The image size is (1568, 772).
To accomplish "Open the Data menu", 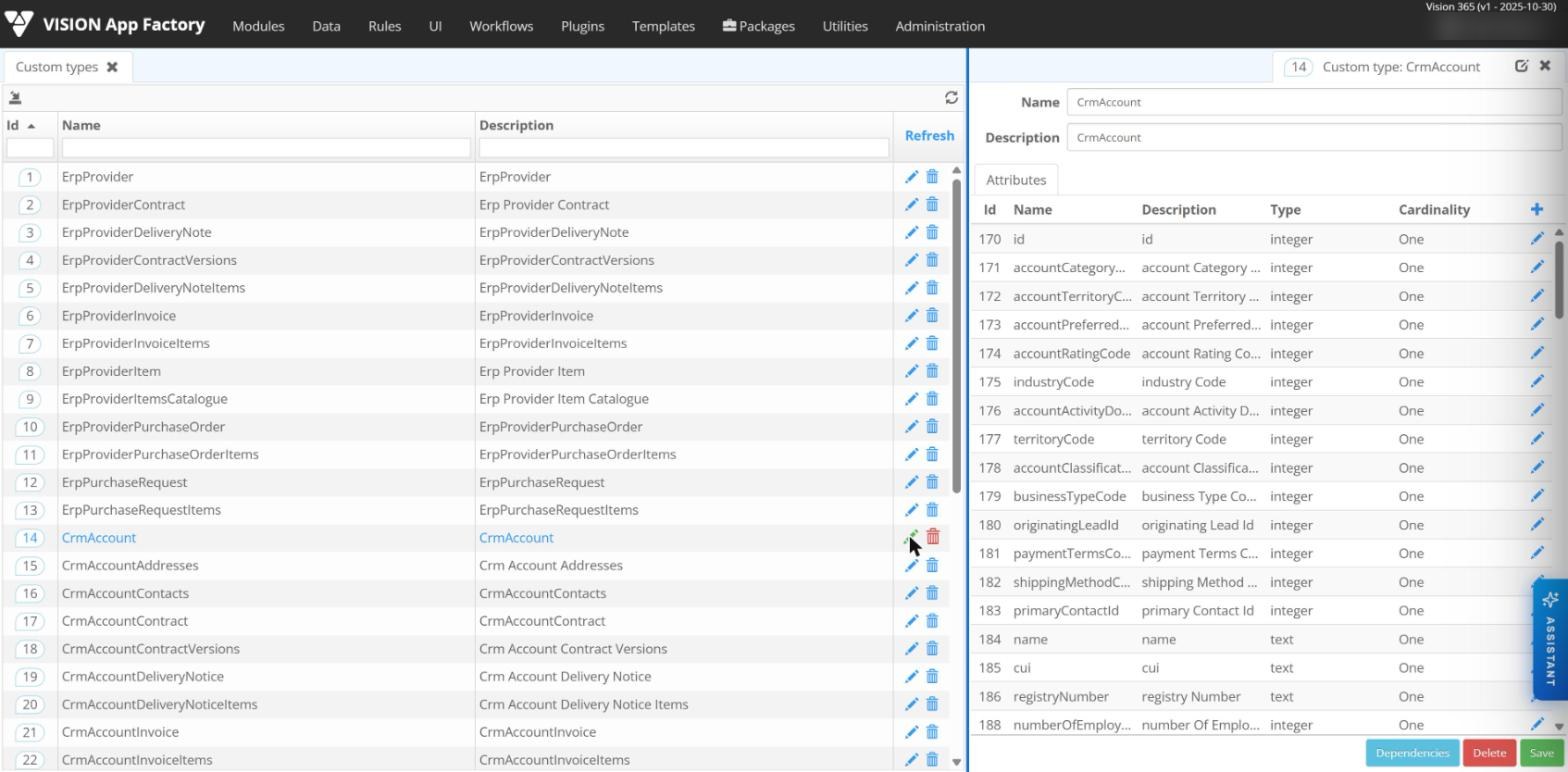I will pos(326,26).
